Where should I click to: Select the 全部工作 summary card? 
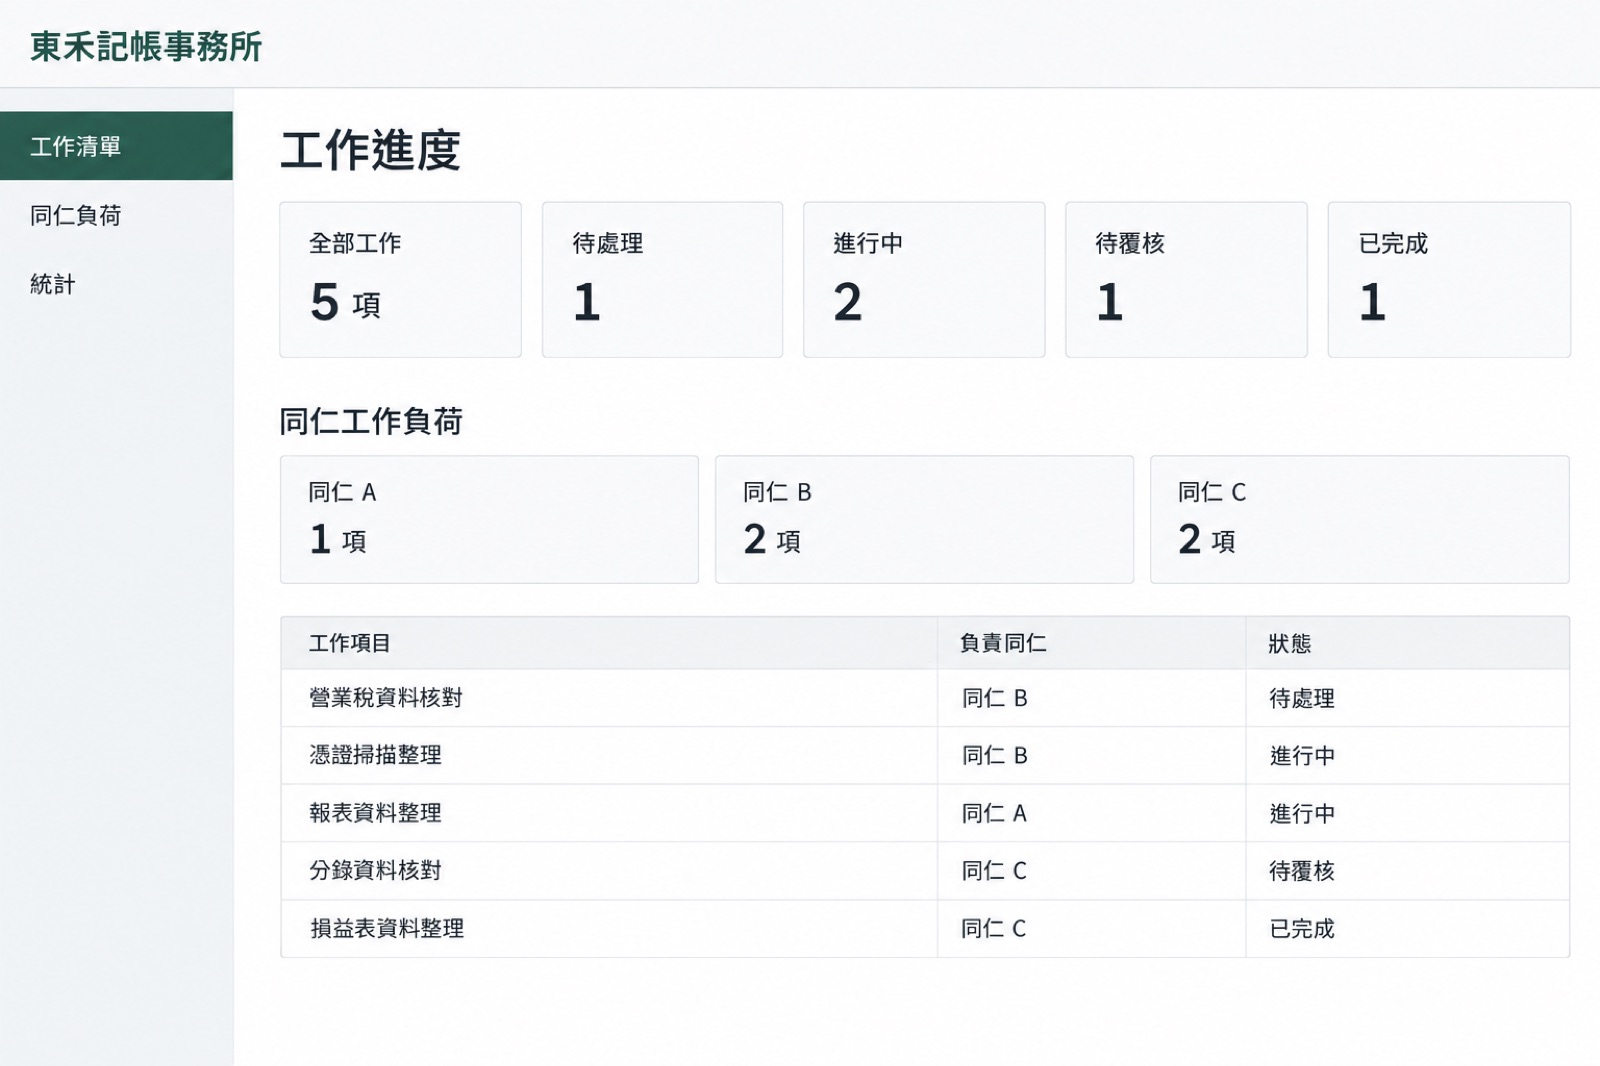point(400,280)
